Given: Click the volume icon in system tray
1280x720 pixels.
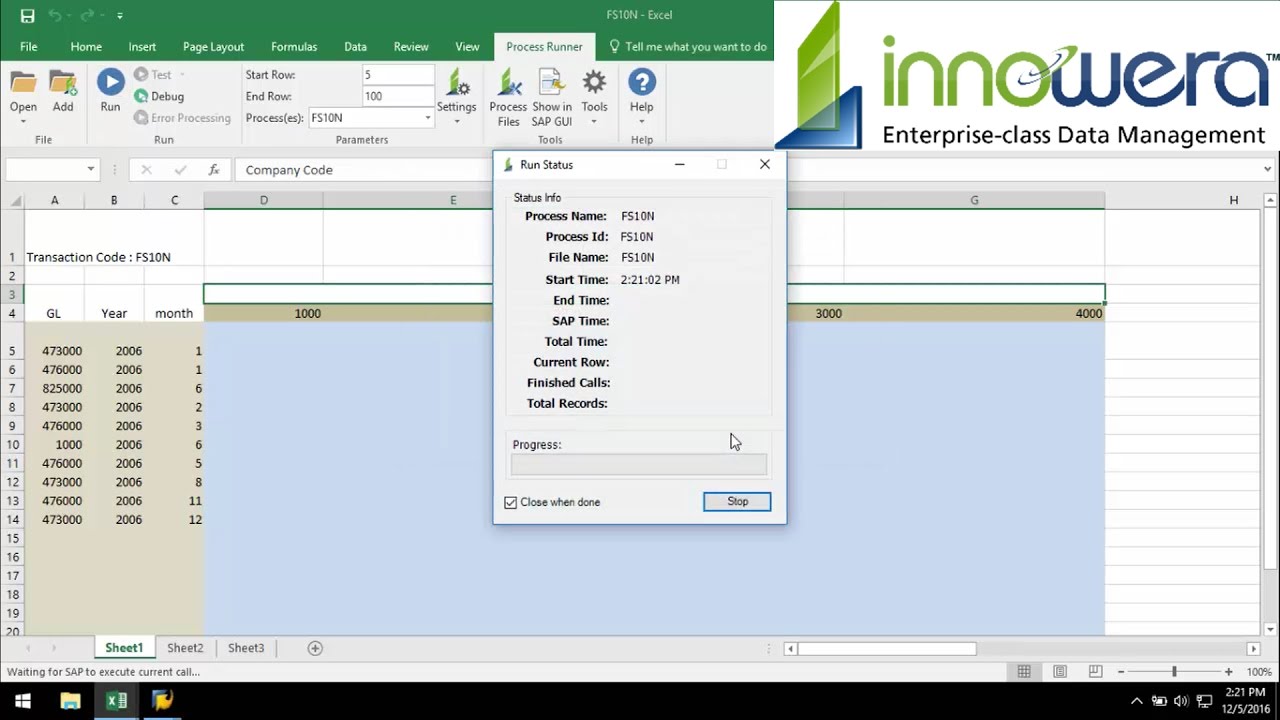Looking at the screenshot, I should [x=1181, y=701].
